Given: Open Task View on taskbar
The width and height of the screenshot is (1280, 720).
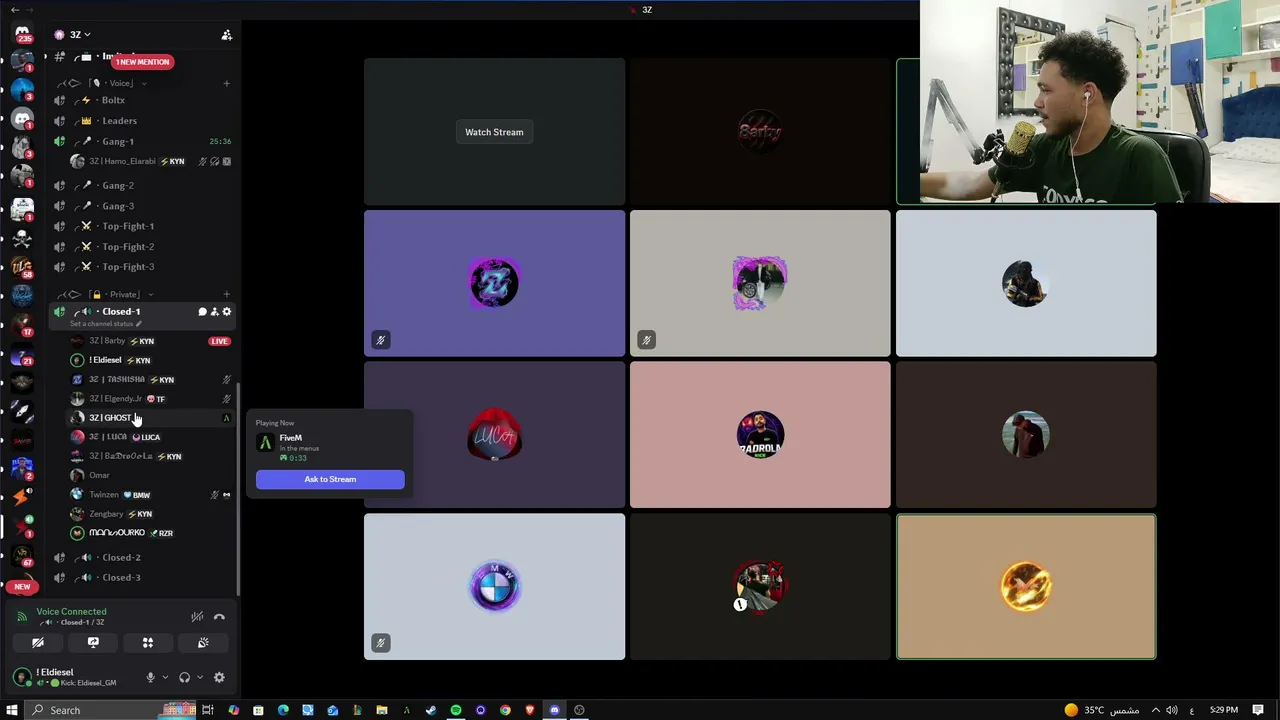Looking at the screenshot, I should pyautogui.click(x=208, y=710).
